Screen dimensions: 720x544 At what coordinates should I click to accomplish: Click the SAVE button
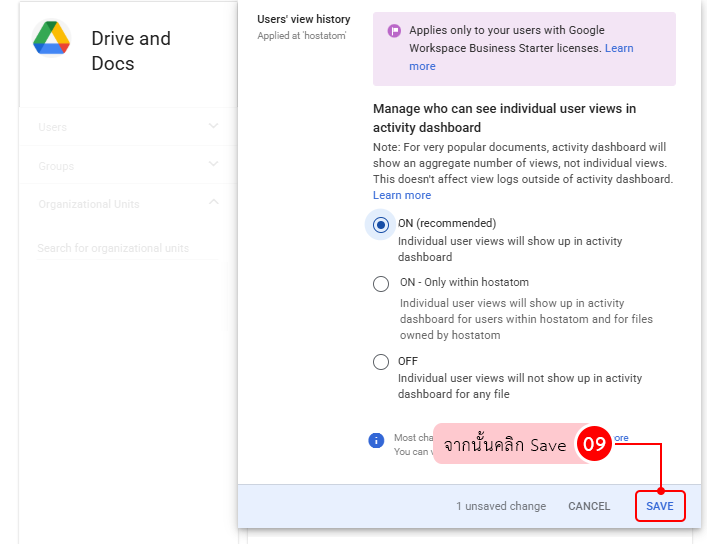(x=660, y=506)
